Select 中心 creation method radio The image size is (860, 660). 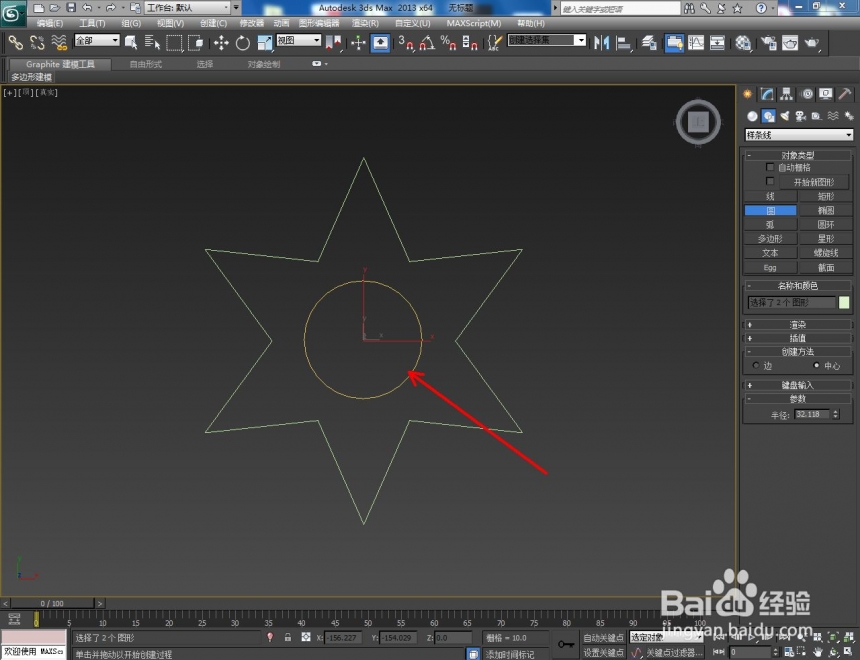[817, 365]
